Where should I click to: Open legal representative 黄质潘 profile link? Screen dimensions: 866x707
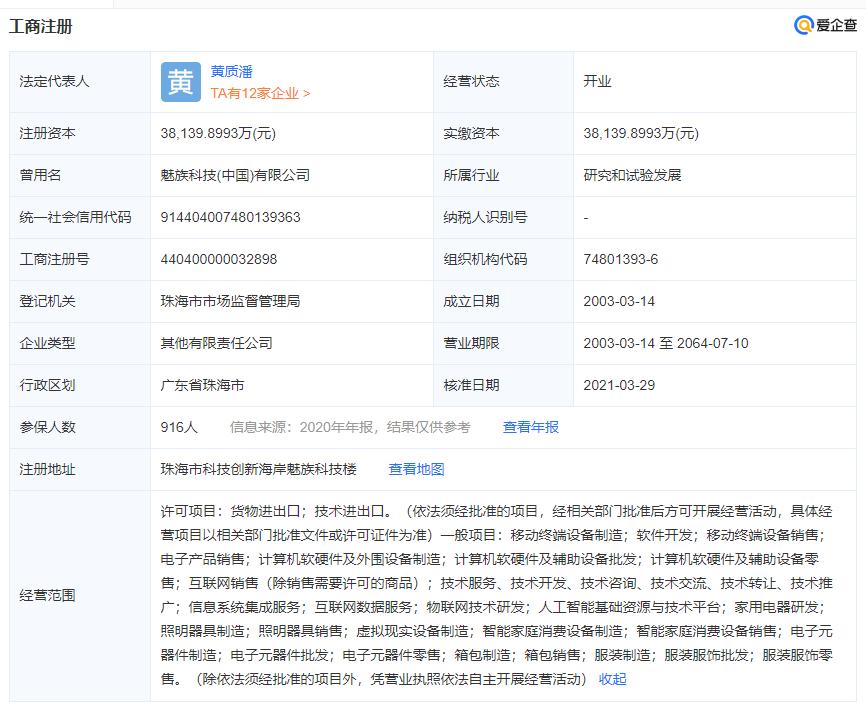(x=231, y=71)
